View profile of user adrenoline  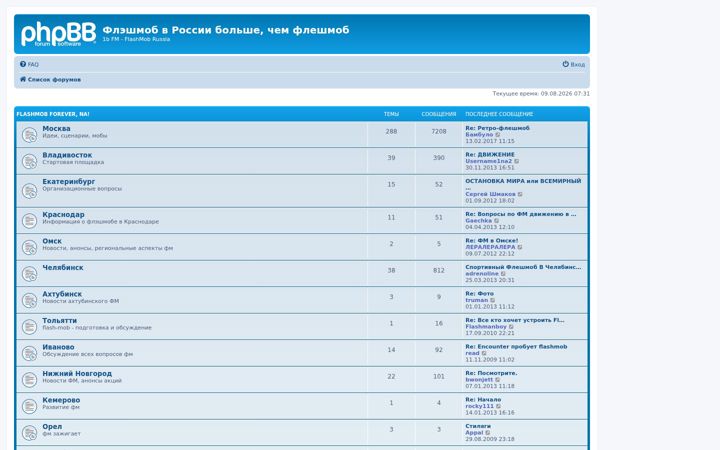[482, 274]
